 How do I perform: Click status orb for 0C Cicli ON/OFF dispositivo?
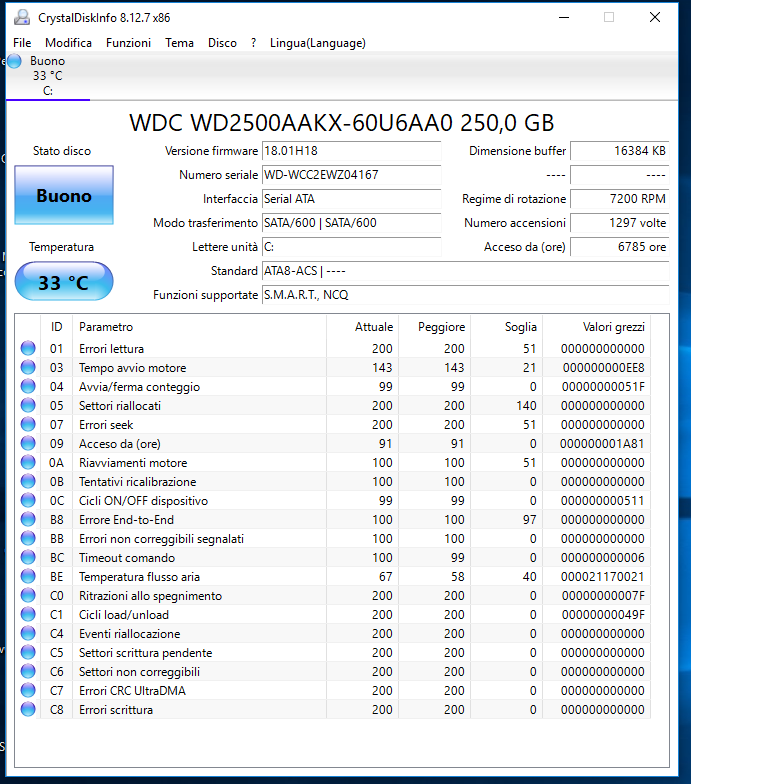[x=28, y=500]
